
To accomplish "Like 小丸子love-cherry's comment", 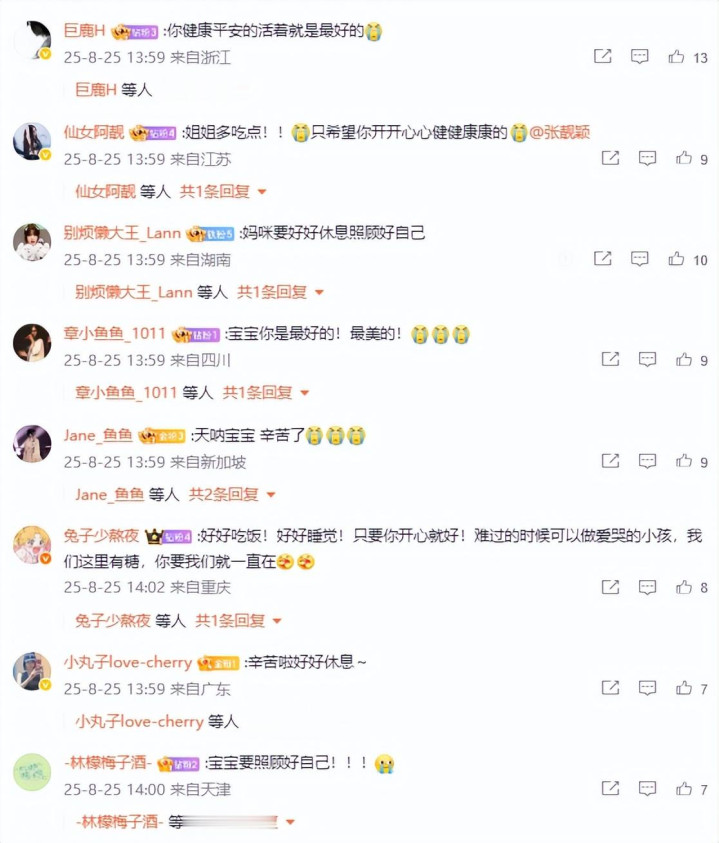I will pyautogui.click(x=684, y=688).
